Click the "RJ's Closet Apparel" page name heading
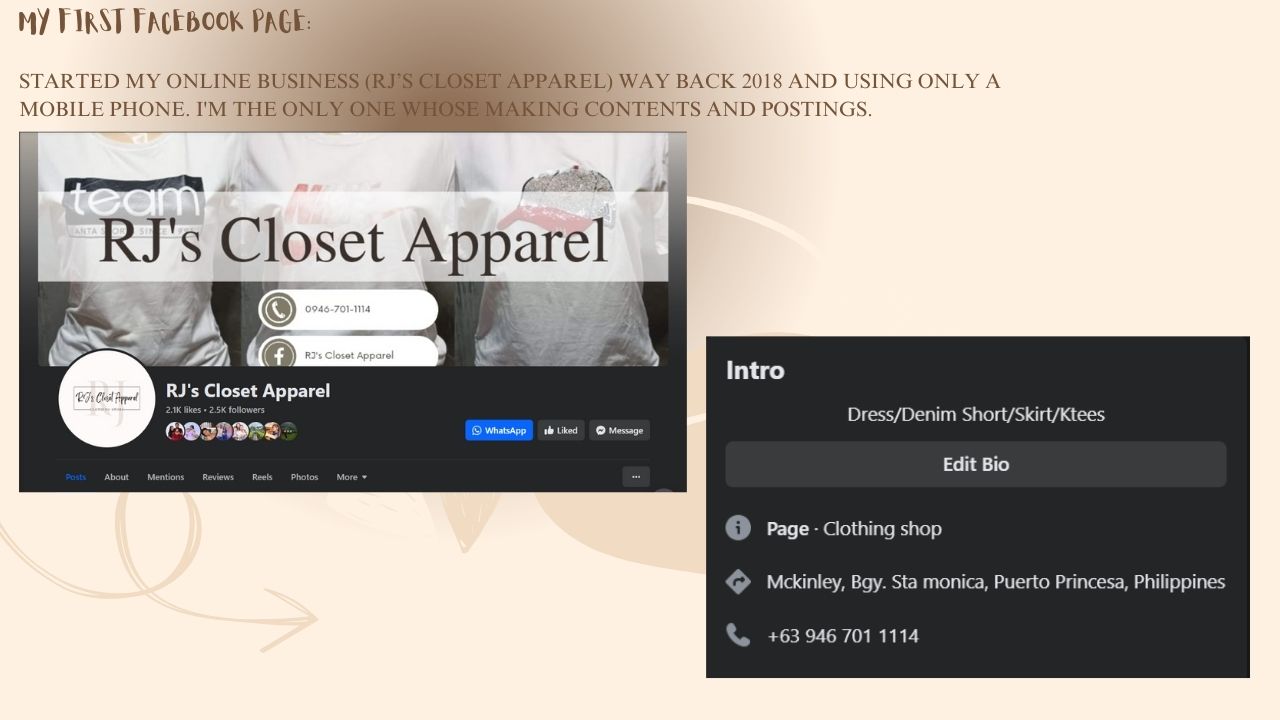Screen dimensions: 1280x720 coord(248,390)
